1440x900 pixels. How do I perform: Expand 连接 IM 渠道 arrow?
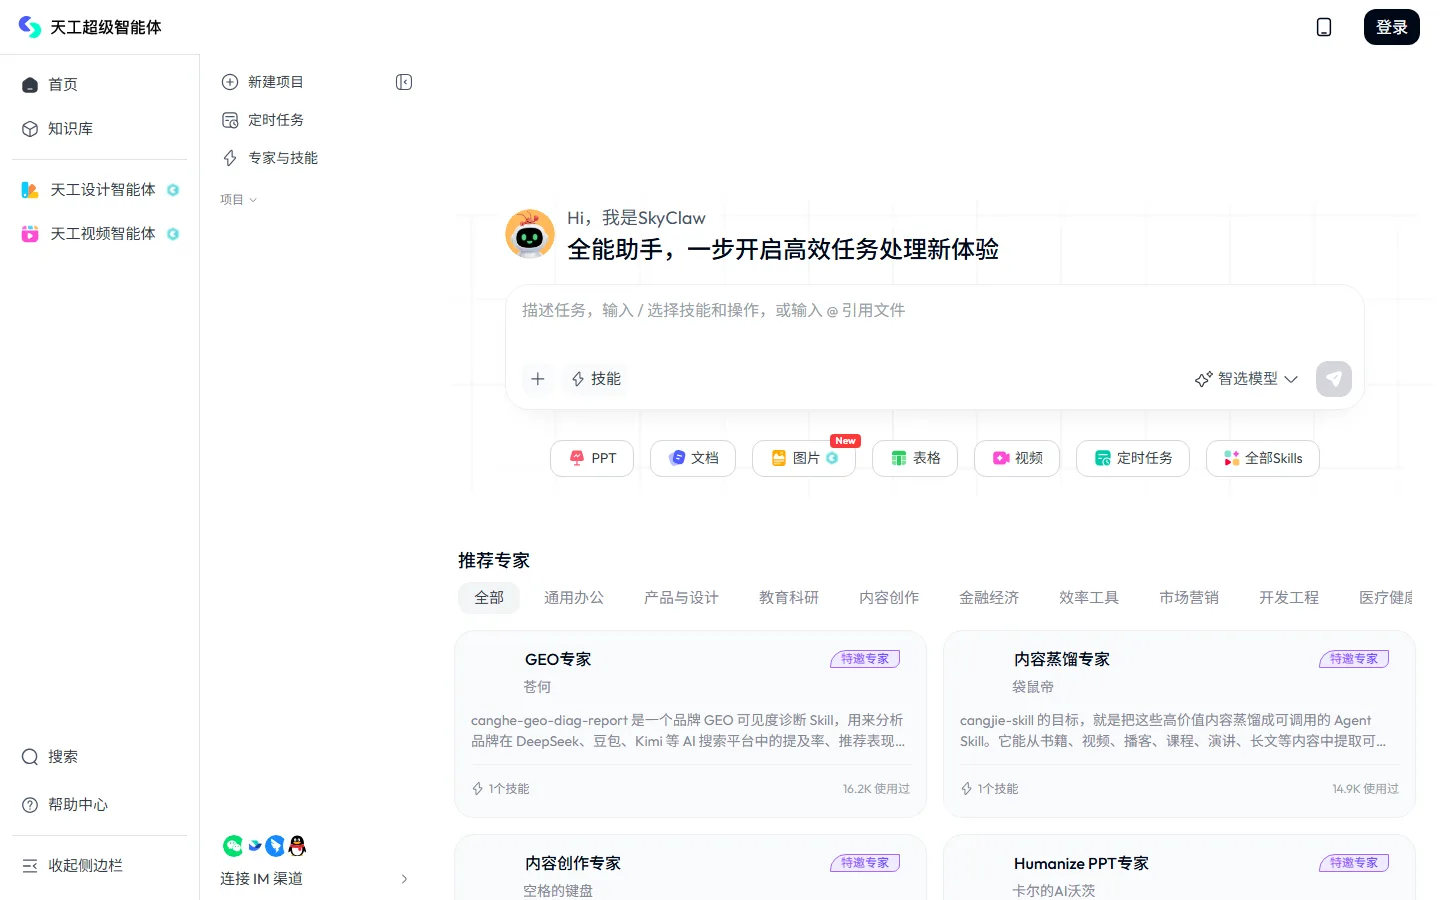coord(404,879)
